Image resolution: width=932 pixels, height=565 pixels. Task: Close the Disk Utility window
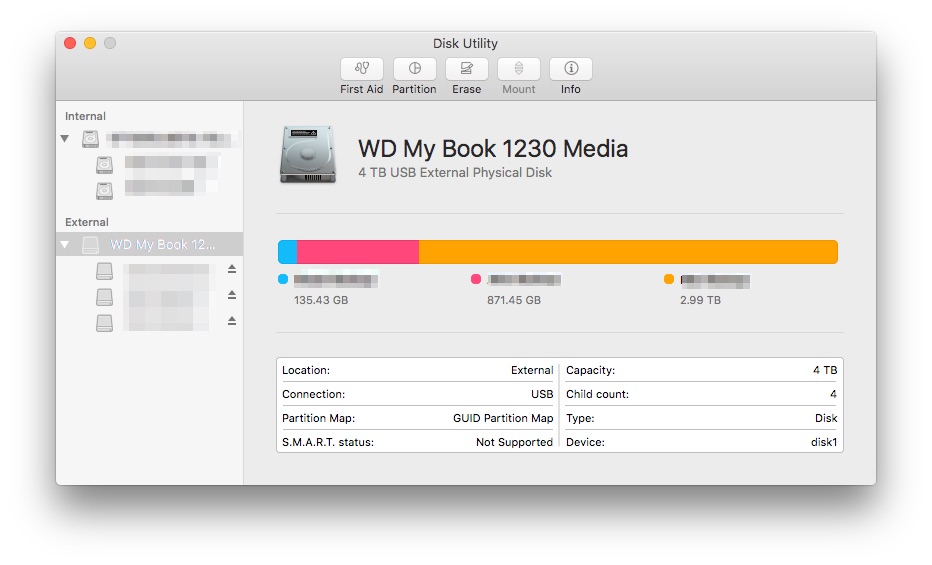click(x=70, y=43)
